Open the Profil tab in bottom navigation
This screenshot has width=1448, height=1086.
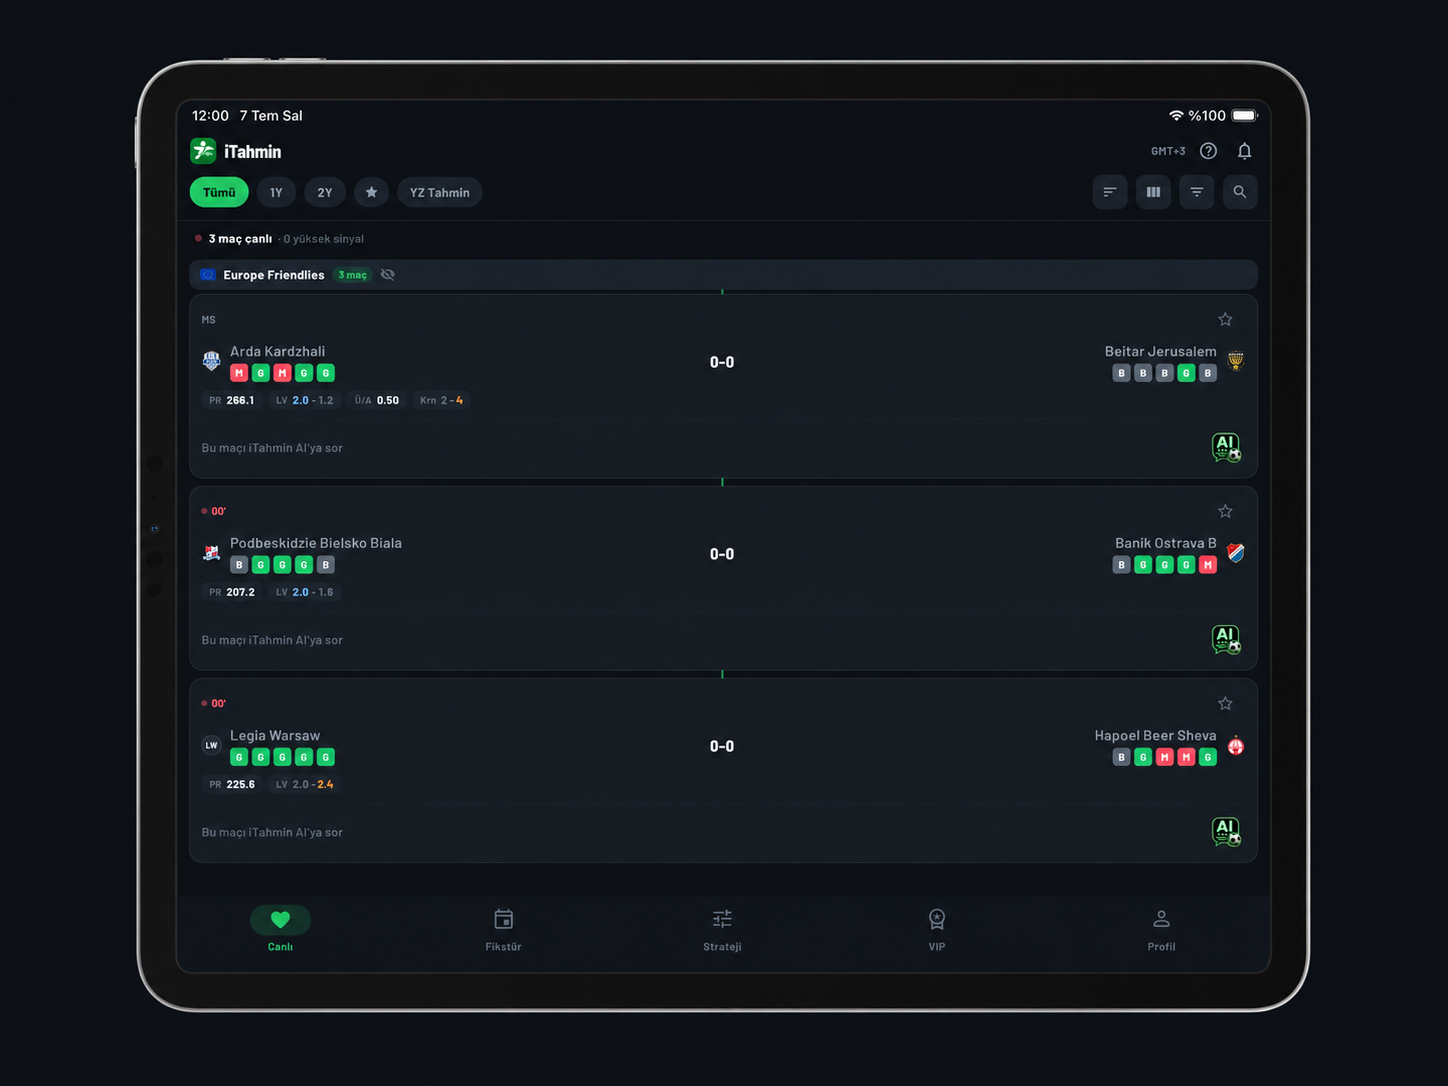pyautogui.click(x=1161, y=929)
